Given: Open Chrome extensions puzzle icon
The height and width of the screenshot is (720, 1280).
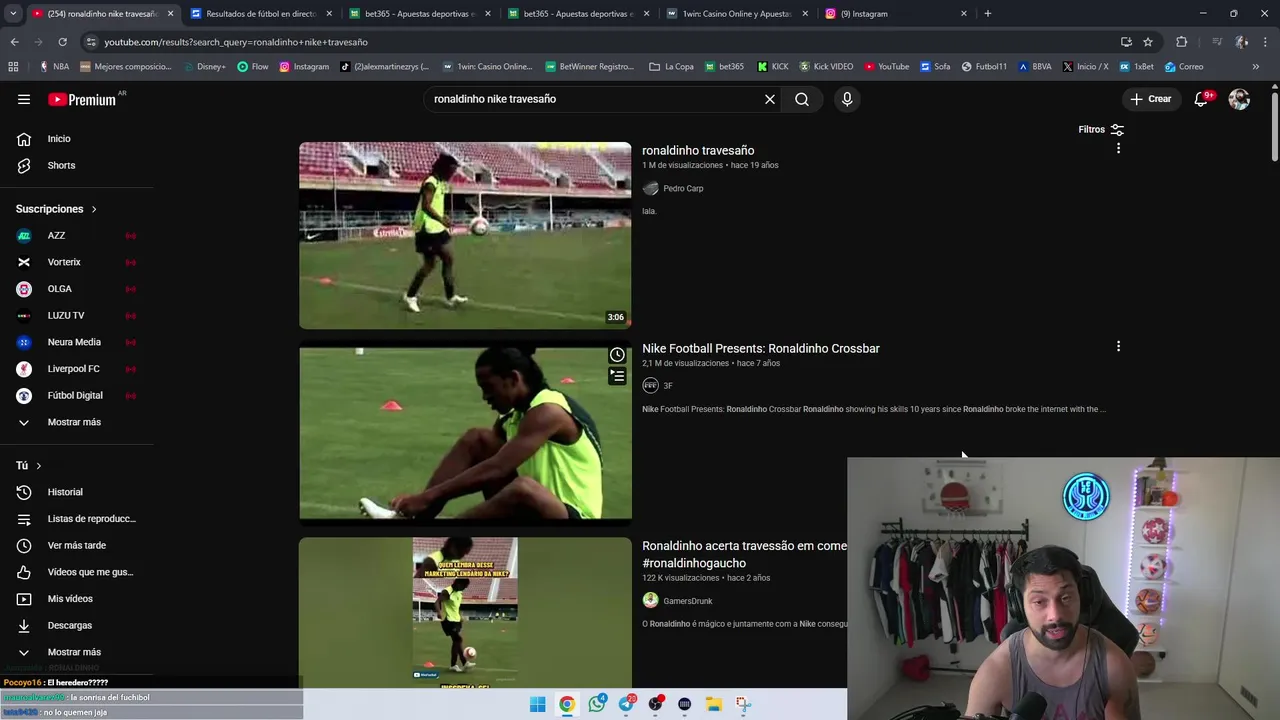Looking at the screenshot, I should [1182, 42].
